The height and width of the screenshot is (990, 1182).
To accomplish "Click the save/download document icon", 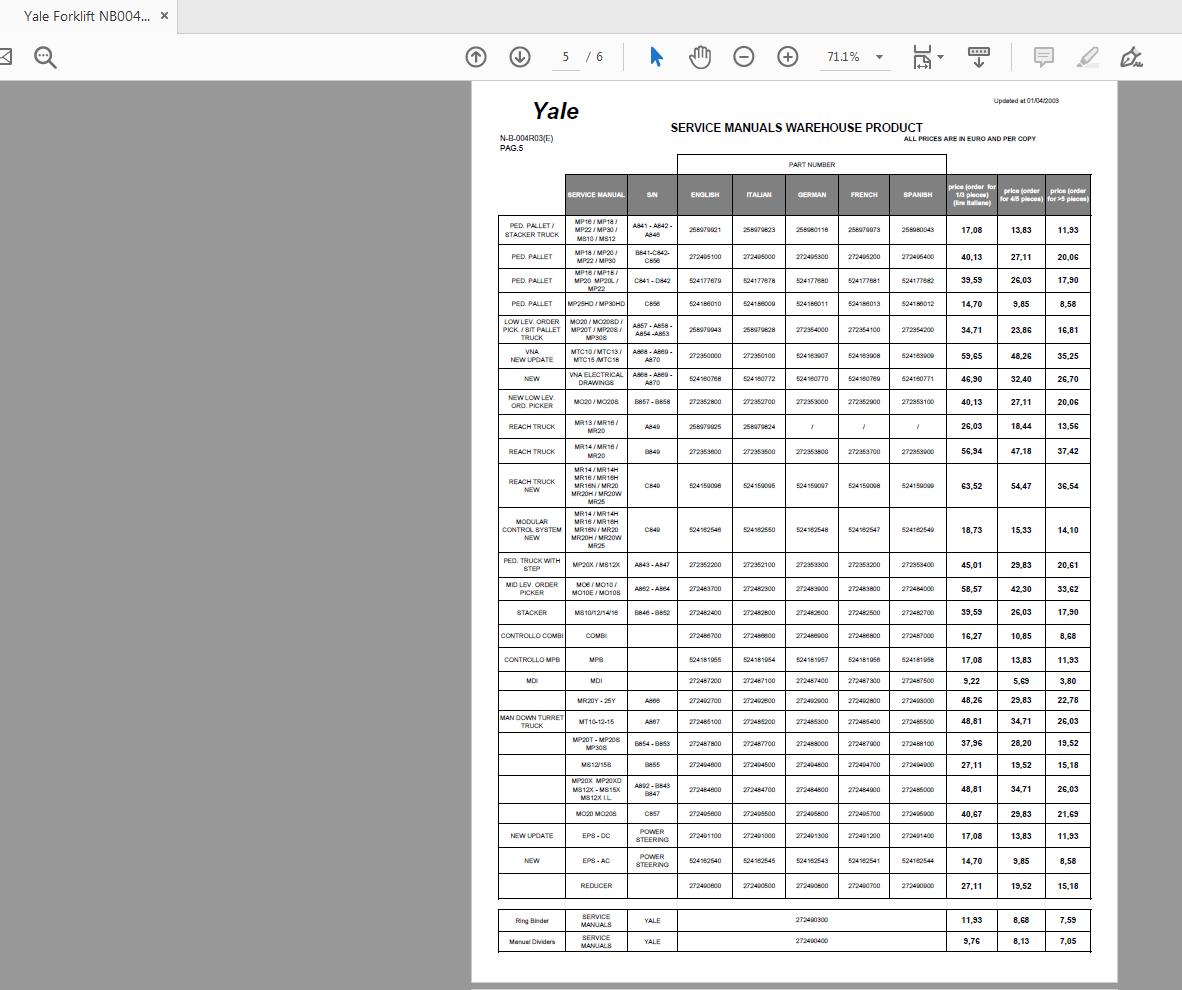I will (x=977, y=57).
